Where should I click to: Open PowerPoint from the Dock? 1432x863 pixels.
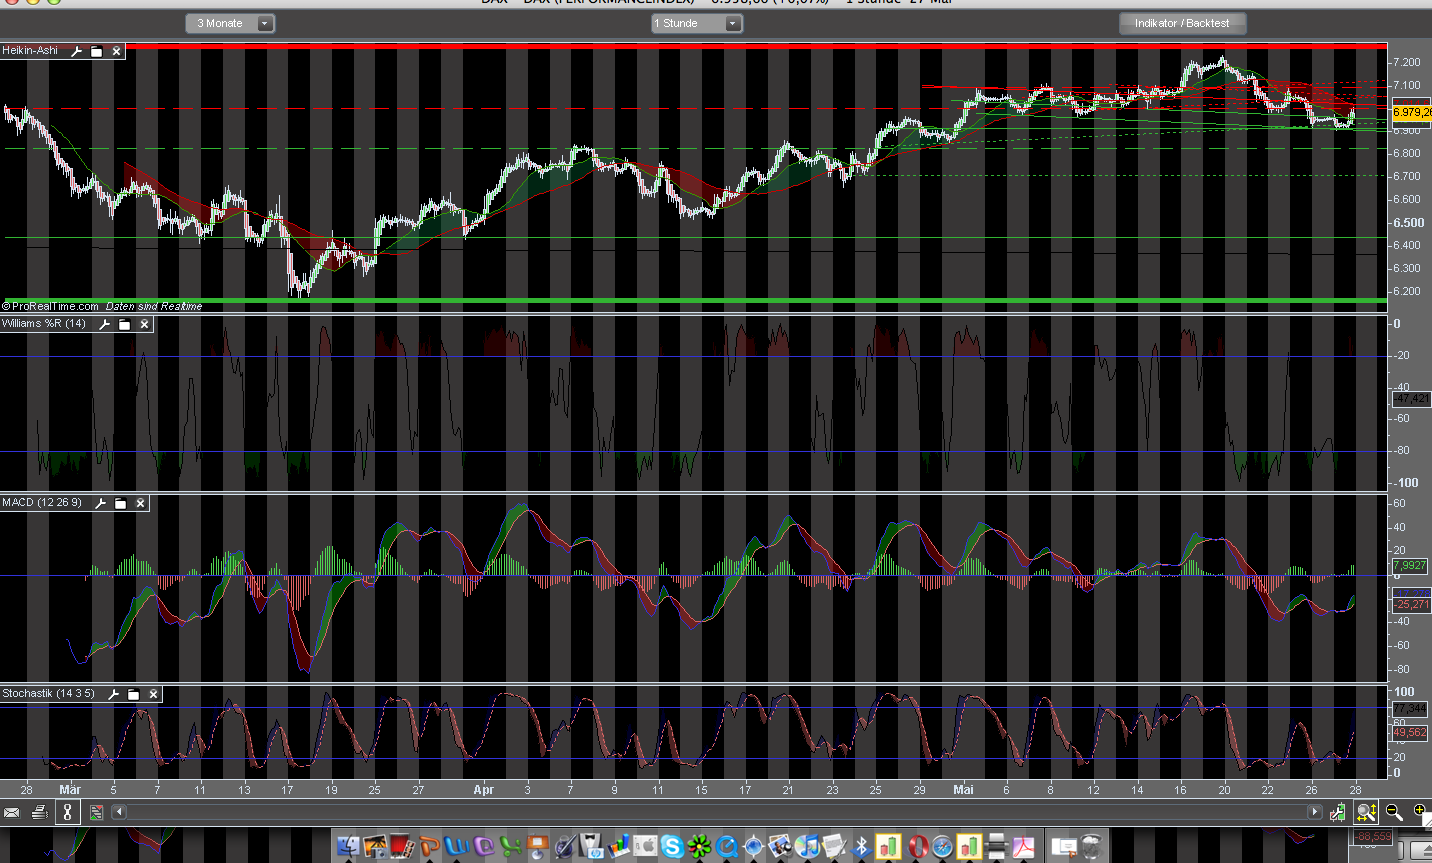(430, 847)
